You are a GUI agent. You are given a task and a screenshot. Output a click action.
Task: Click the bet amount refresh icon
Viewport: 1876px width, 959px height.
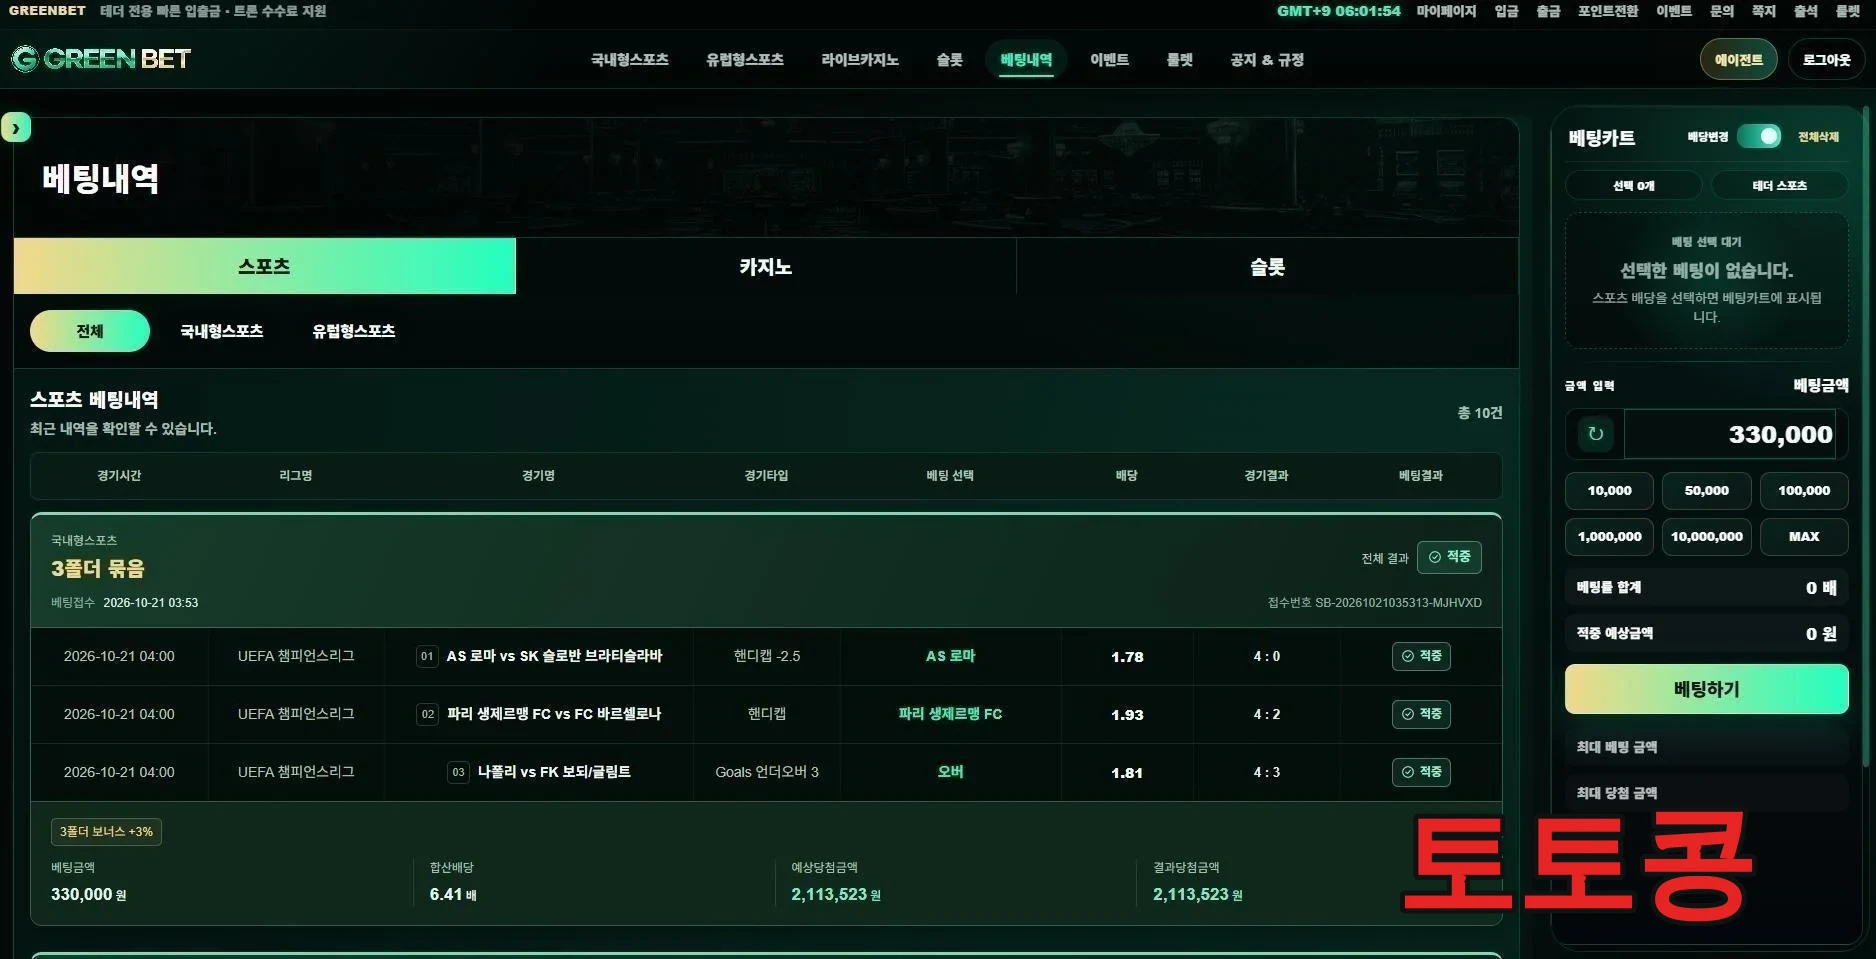click(x=1595, y=434)
